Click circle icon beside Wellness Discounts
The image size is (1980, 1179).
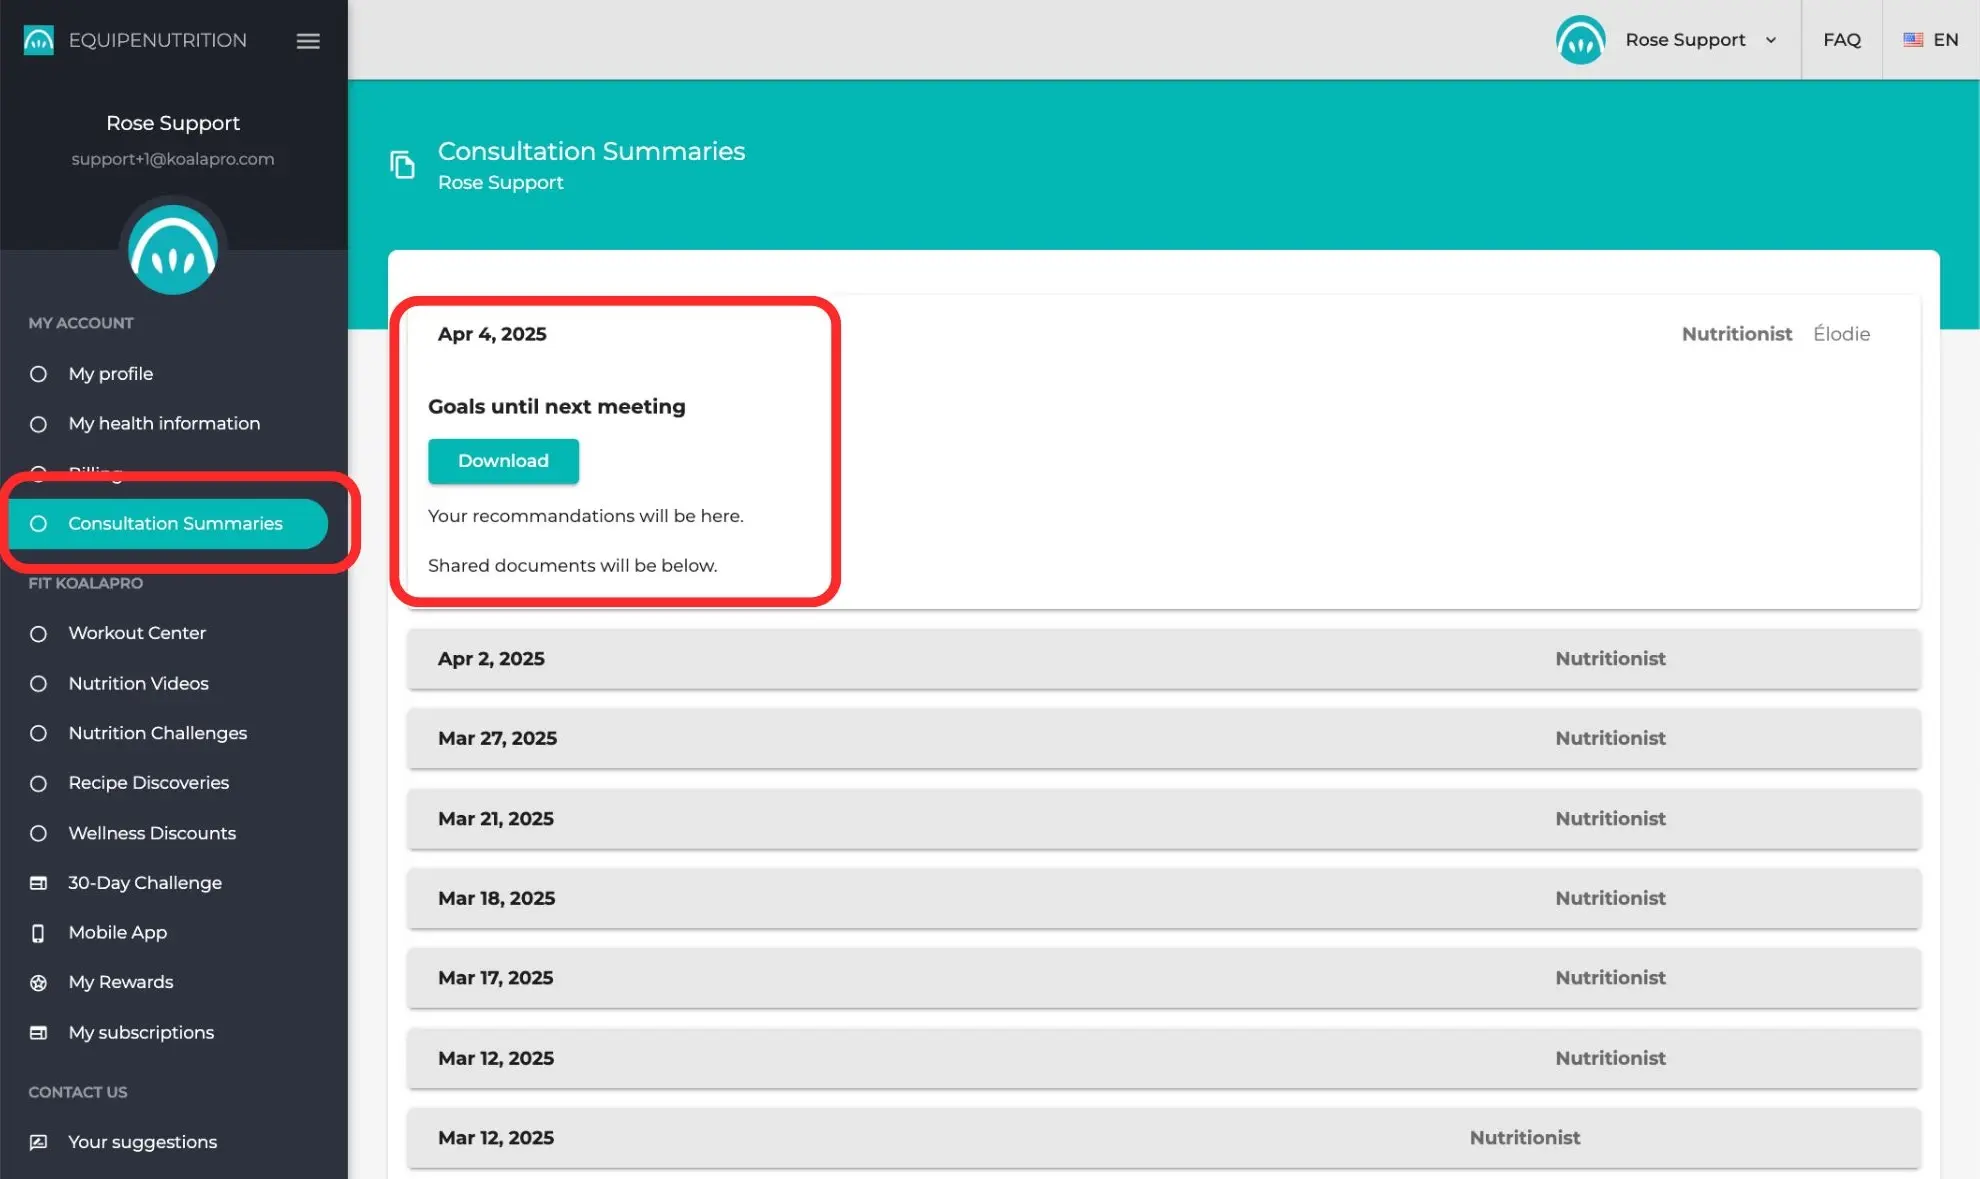pyautogui.click(x=38, y=834)
